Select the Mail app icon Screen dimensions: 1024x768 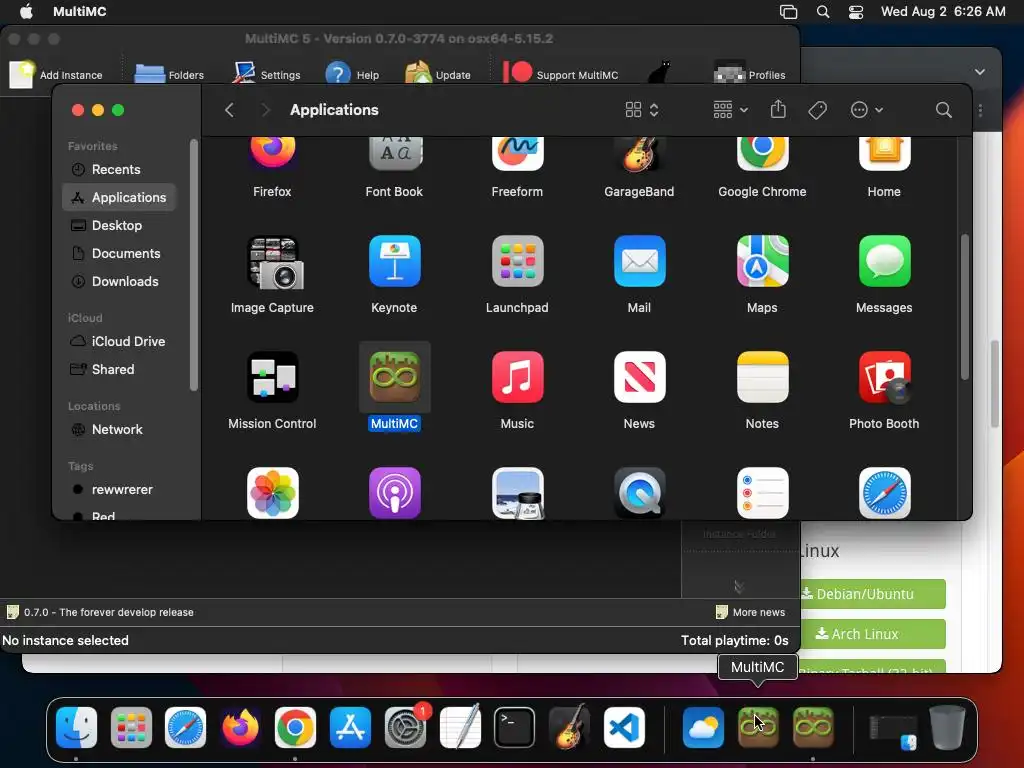coord(639,261)
